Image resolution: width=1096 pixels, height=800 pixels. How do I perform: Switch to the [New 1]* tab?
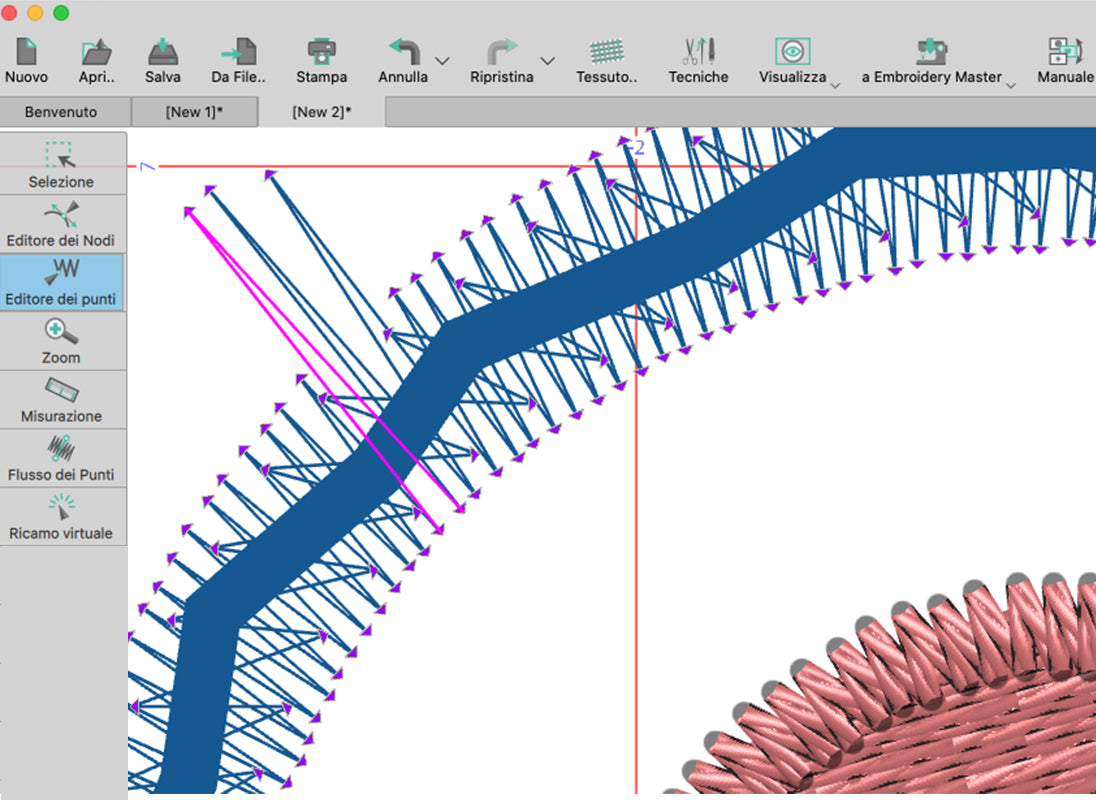pos(194,112)
